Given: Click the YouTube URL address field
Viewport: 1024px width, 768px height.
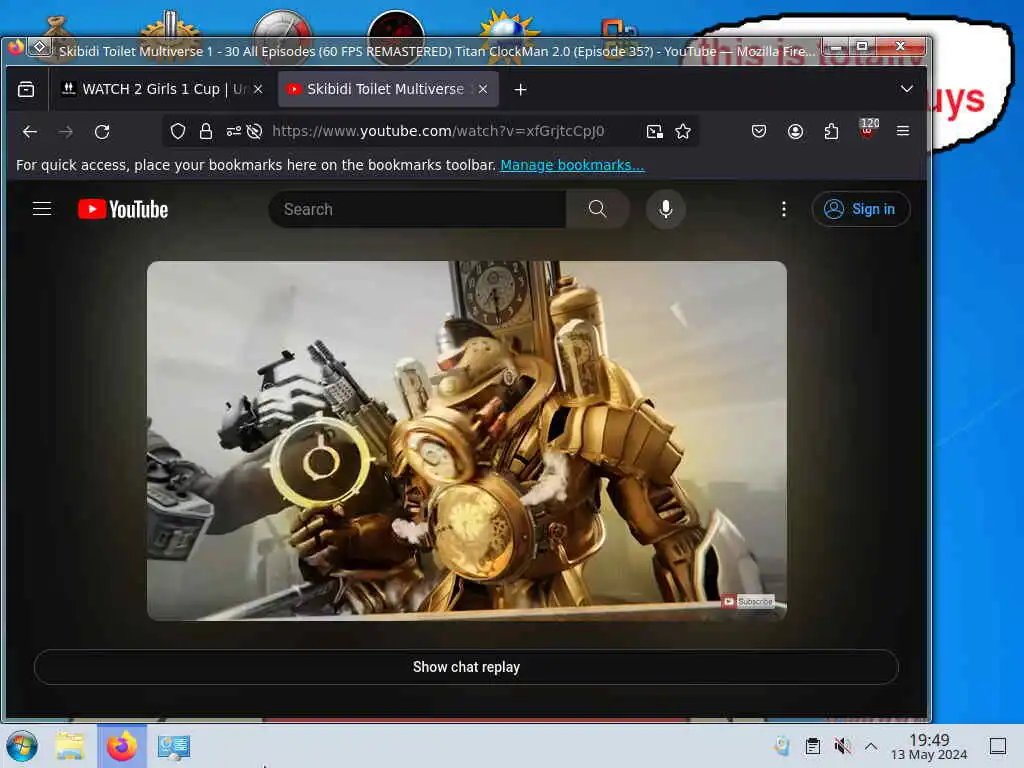Looking at the screenshot, I should click(x=438, y=131).
